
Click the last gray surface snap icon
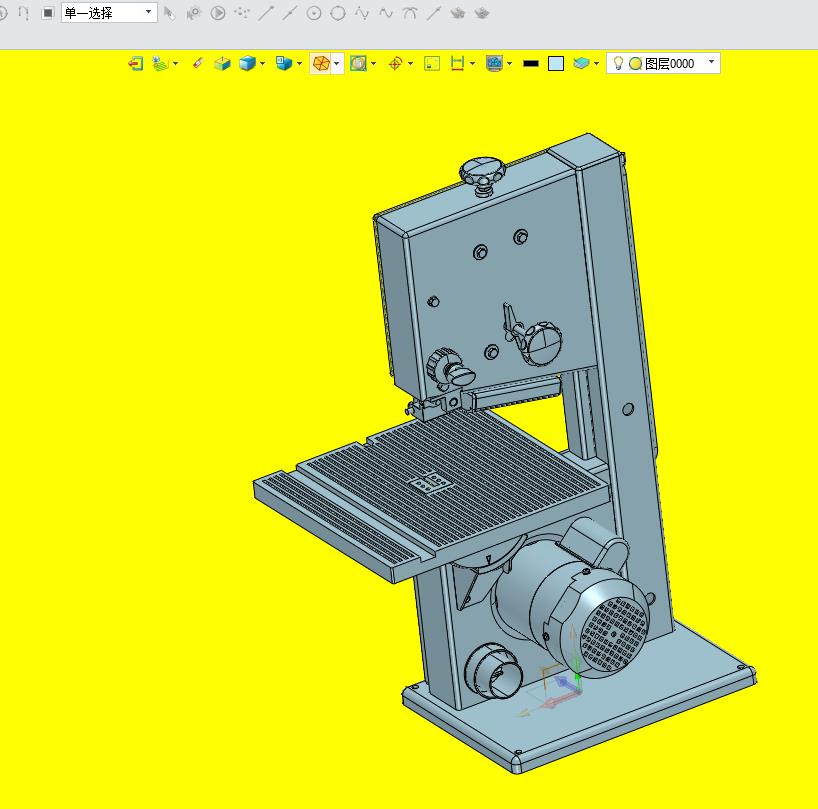pyautogui.click(x=482, y=13)
